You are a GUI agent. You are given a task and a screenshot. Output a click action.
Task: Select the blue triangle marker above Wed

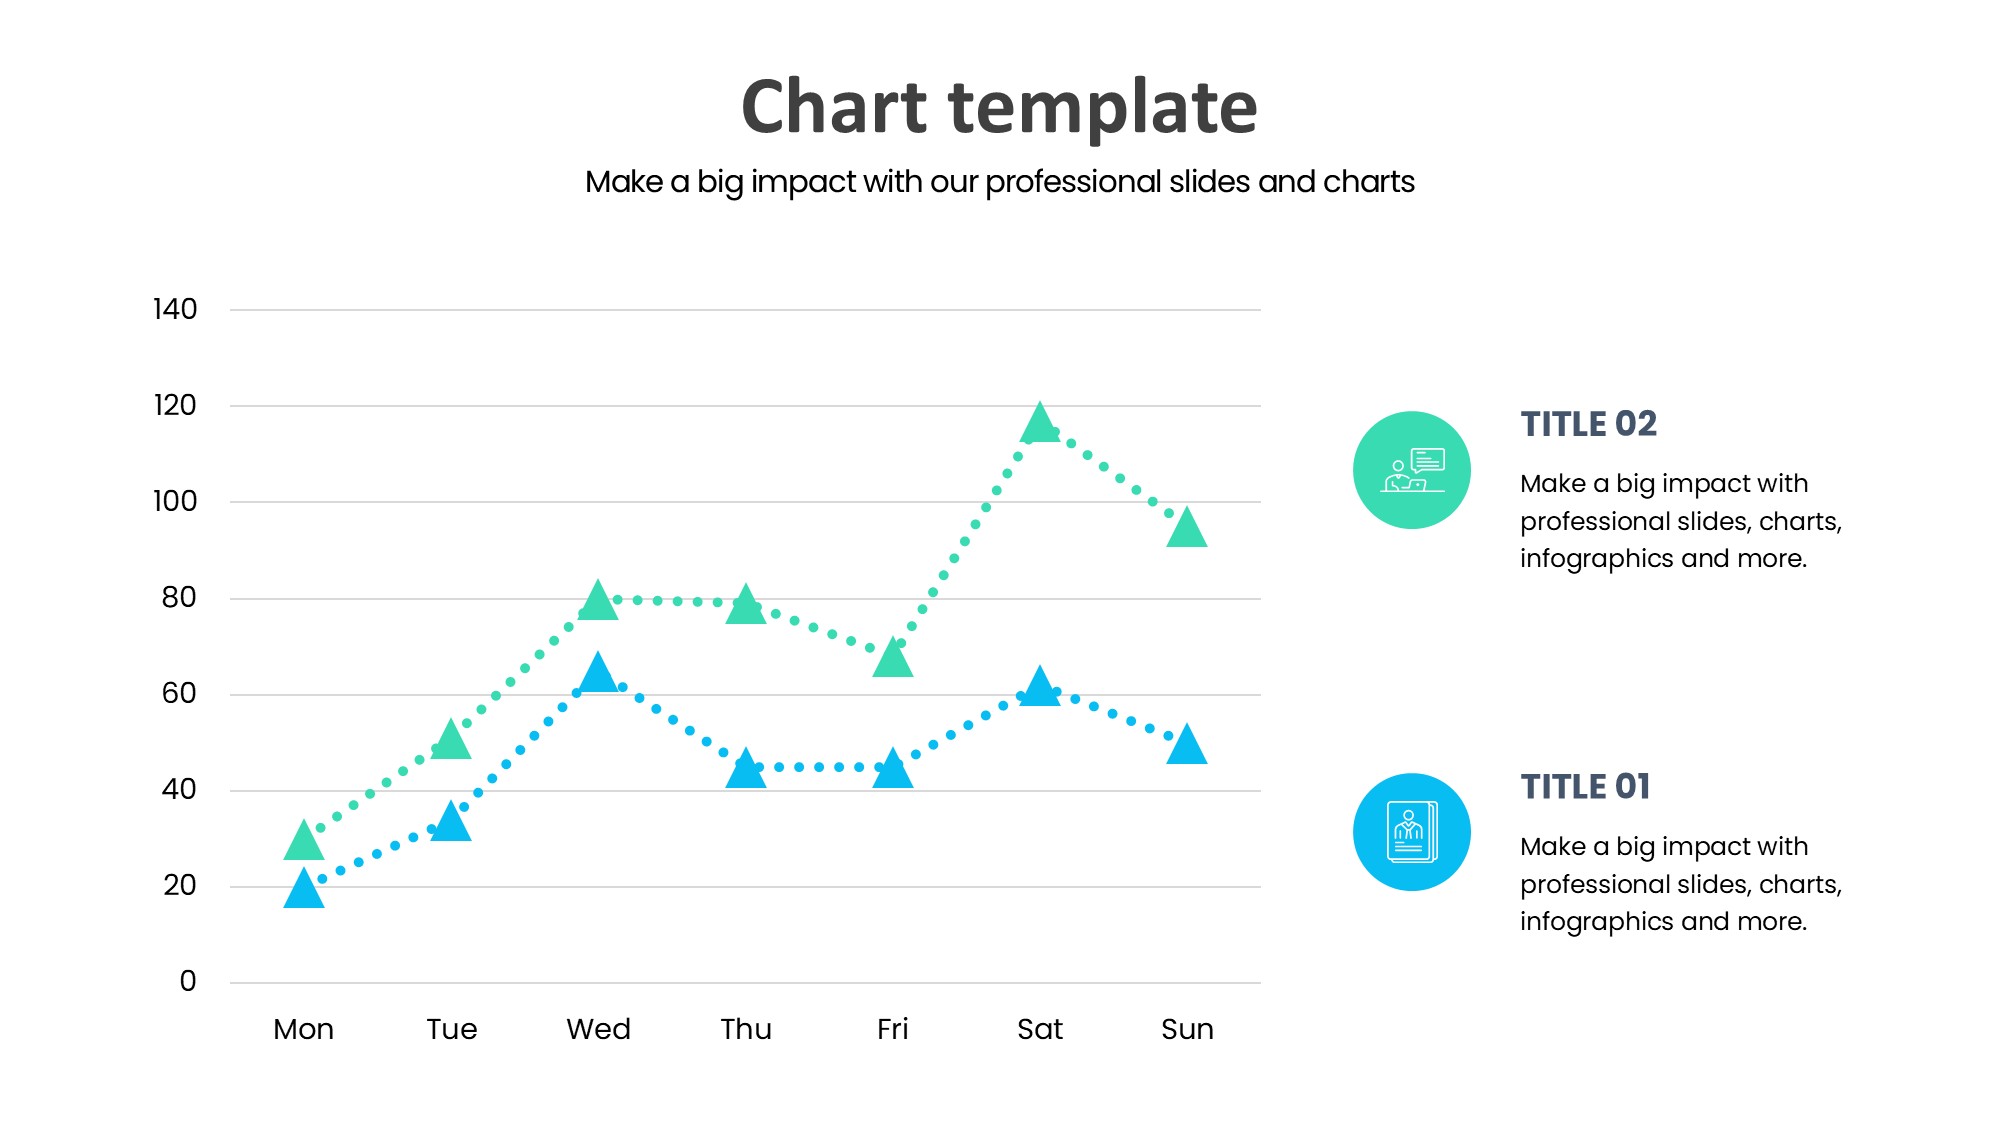[598, 674]
